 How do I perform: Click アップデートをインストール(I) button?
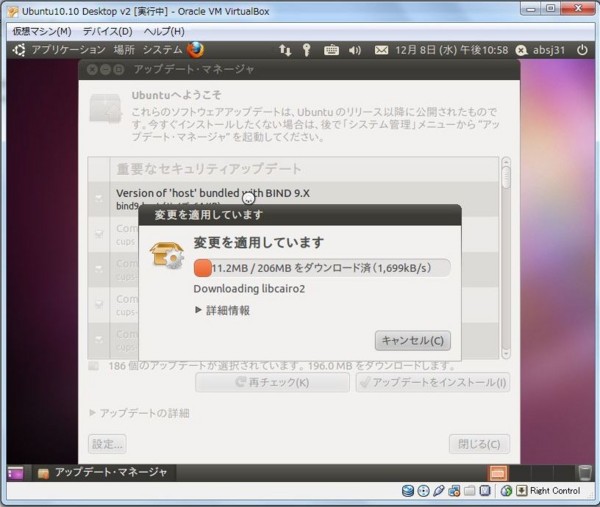point(433,382)
